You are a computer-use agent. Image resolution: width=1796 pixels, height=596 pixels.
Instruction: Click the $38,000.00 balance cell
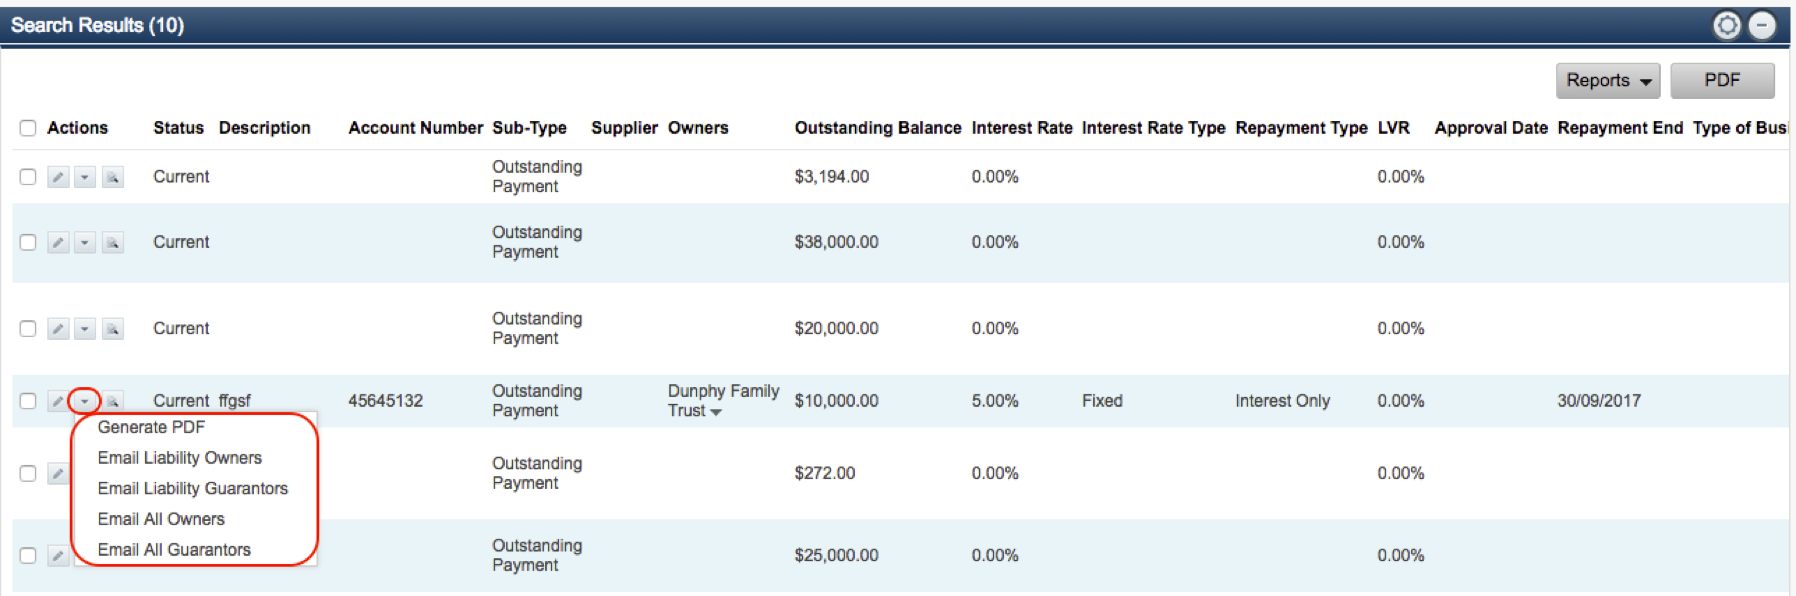(x=836, y=243)
